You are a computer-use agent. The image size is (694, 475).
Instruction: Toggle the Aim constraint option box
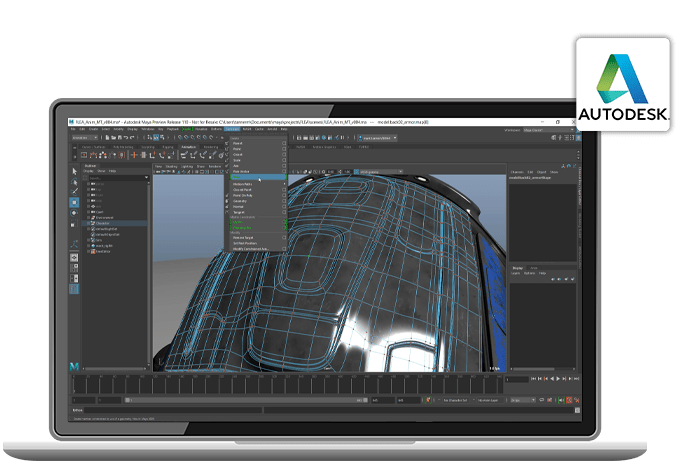(284, 165)
